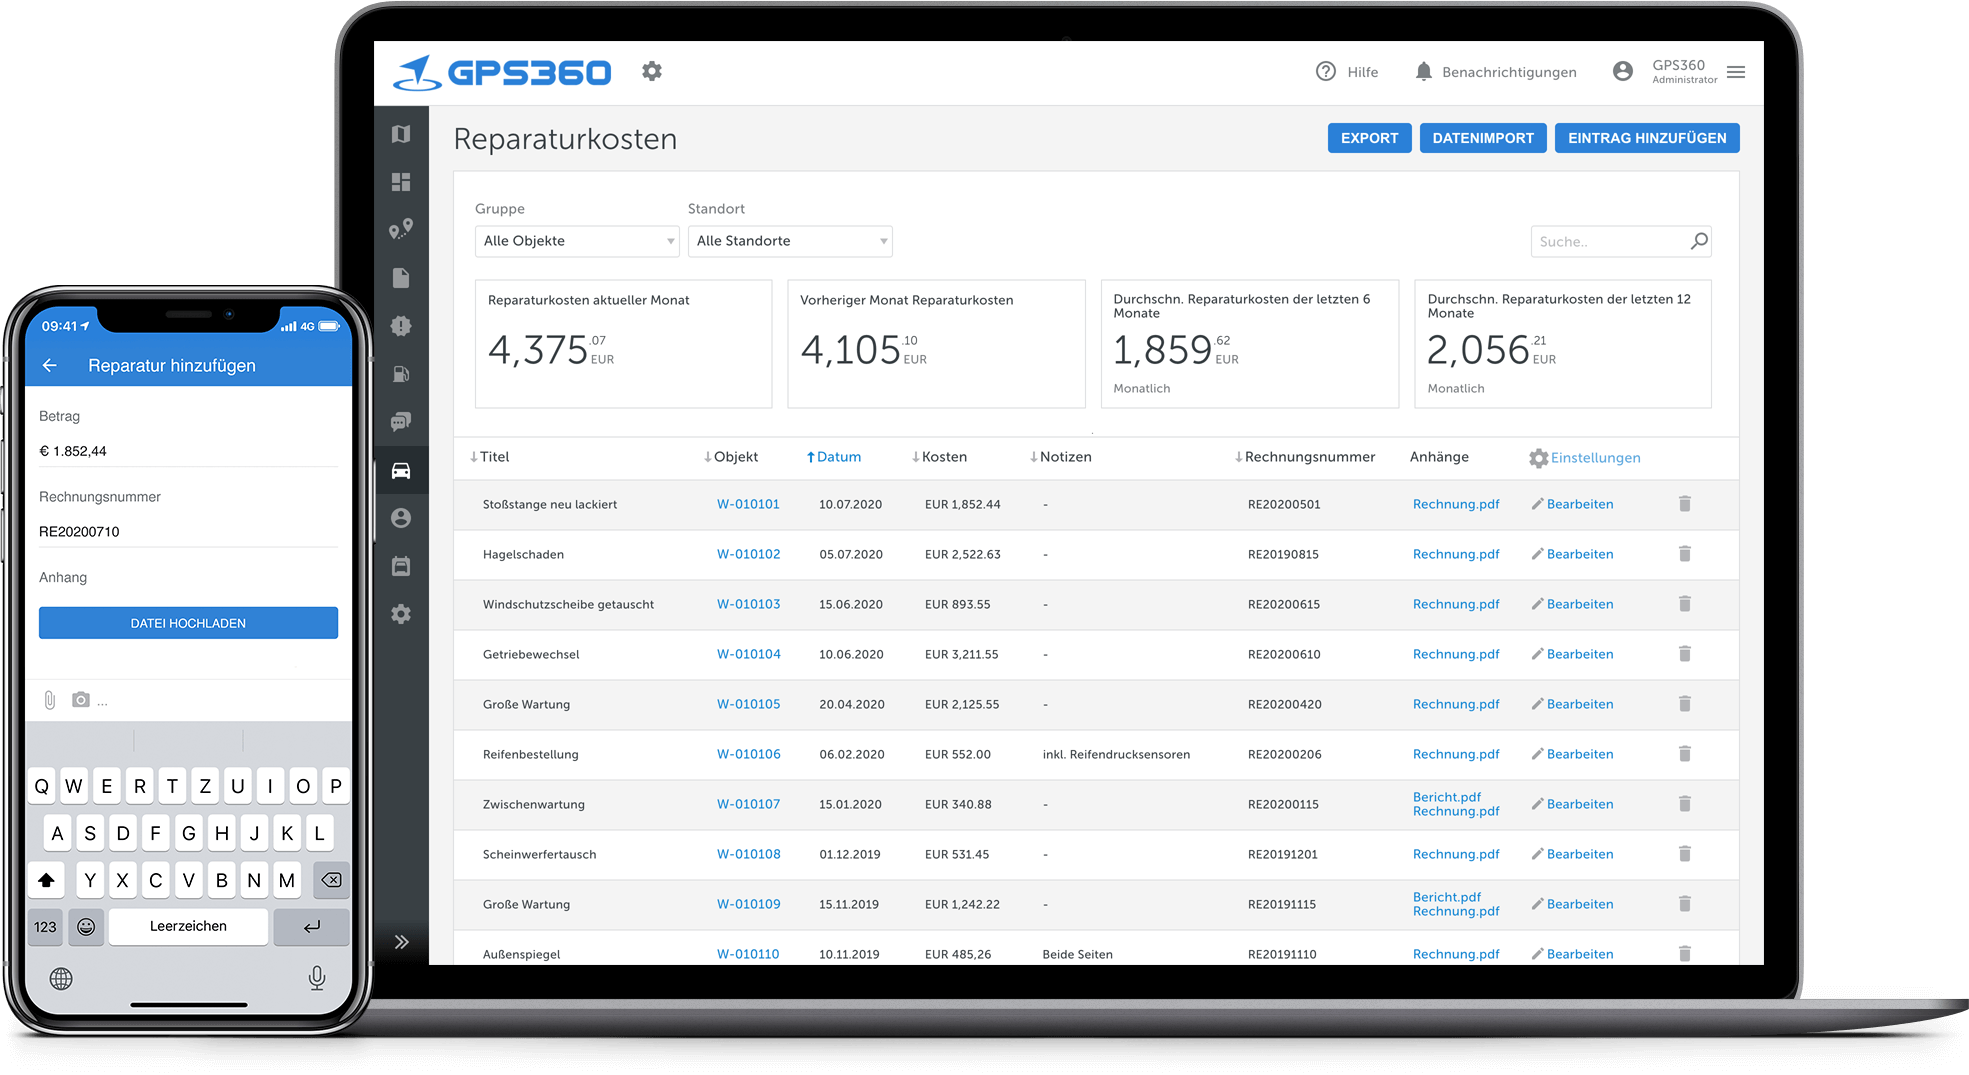Screen dimensions: 1969x1075
Task: Click the EXPORT button
Action: tap(1369, 138)
